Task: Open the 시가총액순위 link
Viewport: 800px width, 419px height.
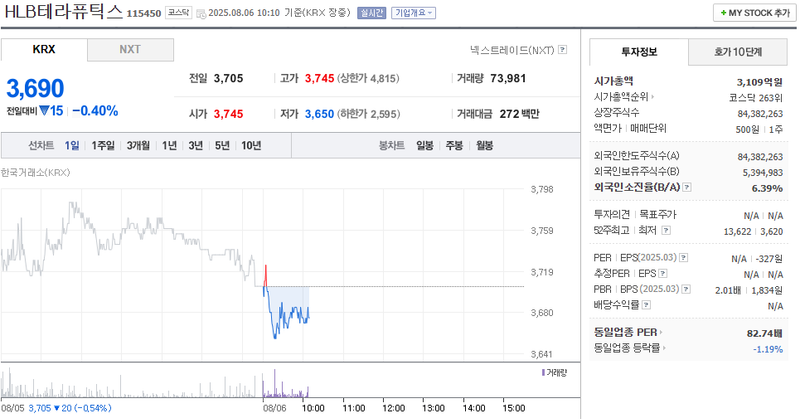Action: [621, 96]
